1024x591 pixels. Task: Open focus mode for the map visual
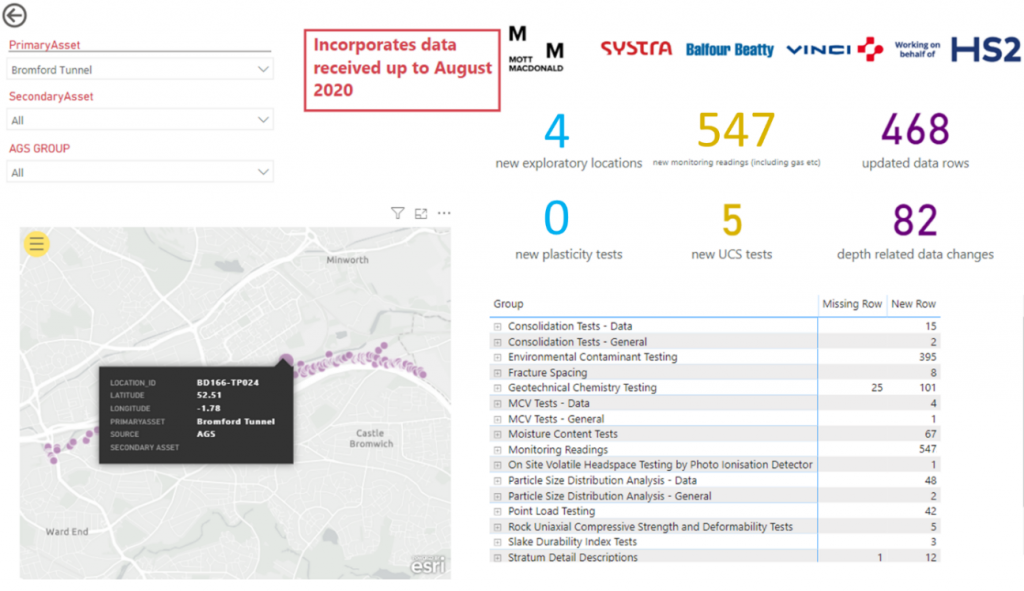(420, 213)
